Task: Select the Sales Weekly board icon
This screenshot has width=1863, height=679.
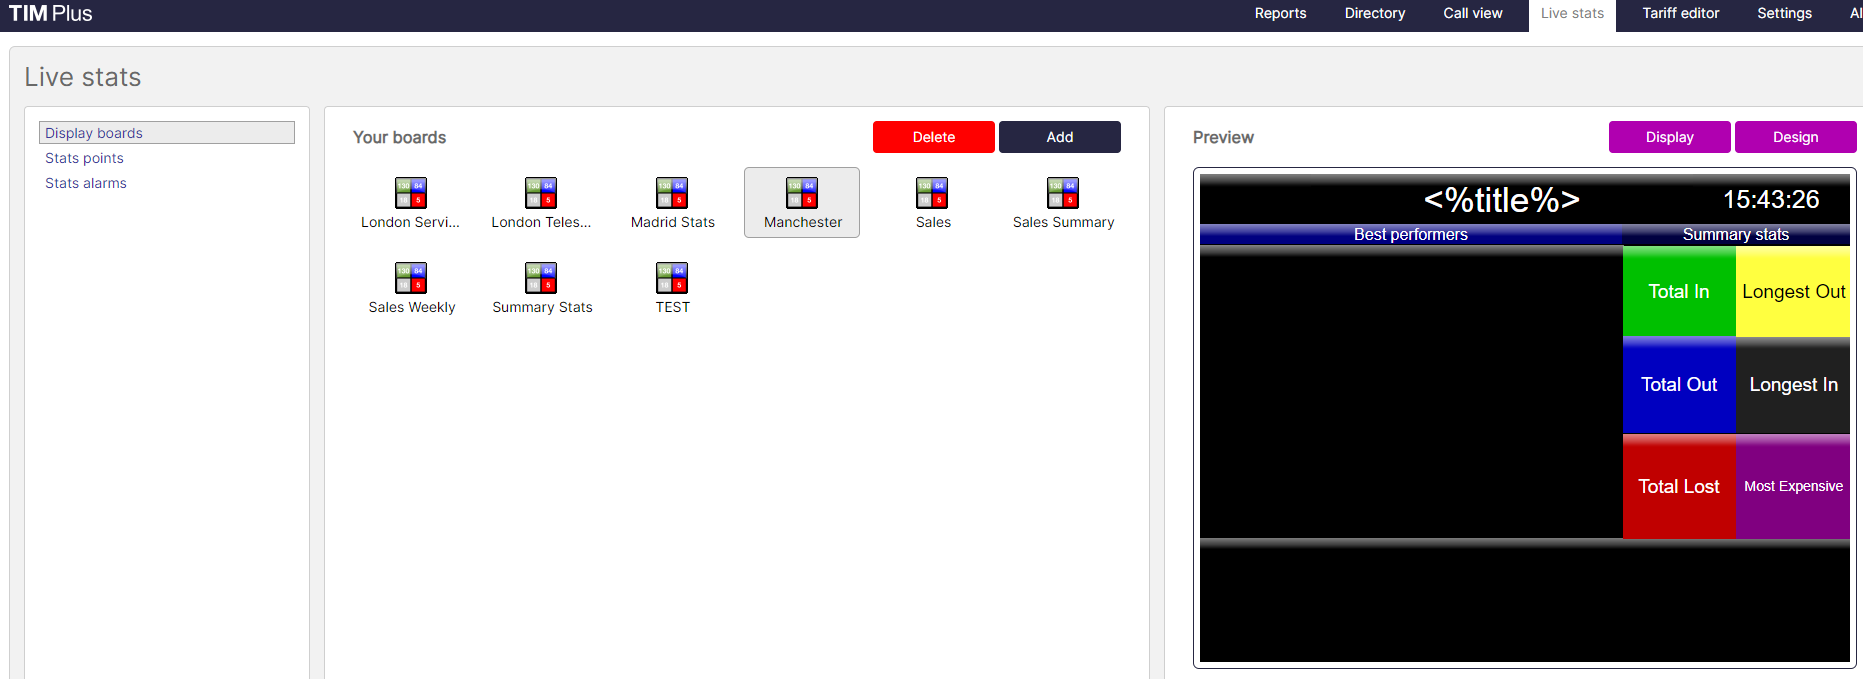Action: pyautogui.click(x=411, y=278)
